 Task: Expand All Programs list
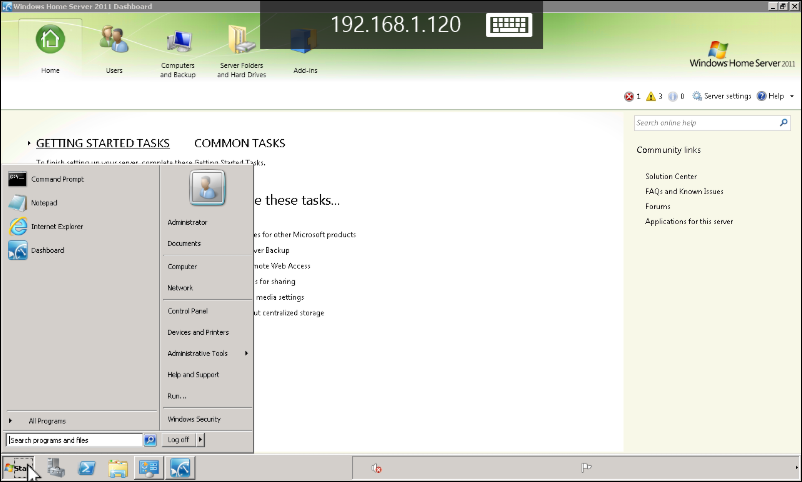click(x=47, y=421)
